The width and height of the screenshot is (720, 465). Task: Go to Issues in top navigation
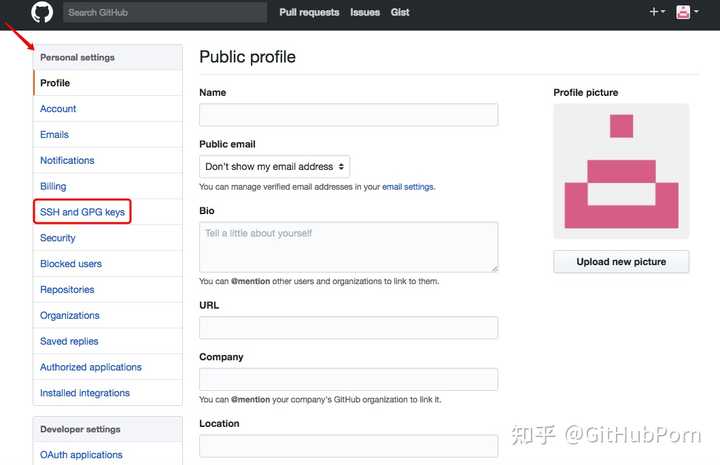point(365,12)
